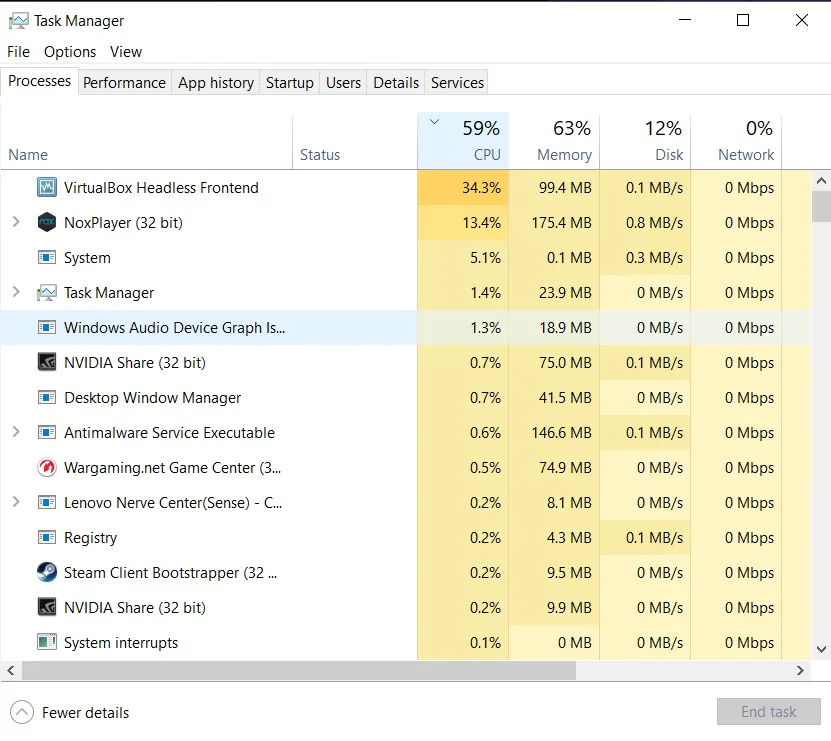Collapse view with Fewer details arrow
831x741 pixels.
tap(22, 712)
